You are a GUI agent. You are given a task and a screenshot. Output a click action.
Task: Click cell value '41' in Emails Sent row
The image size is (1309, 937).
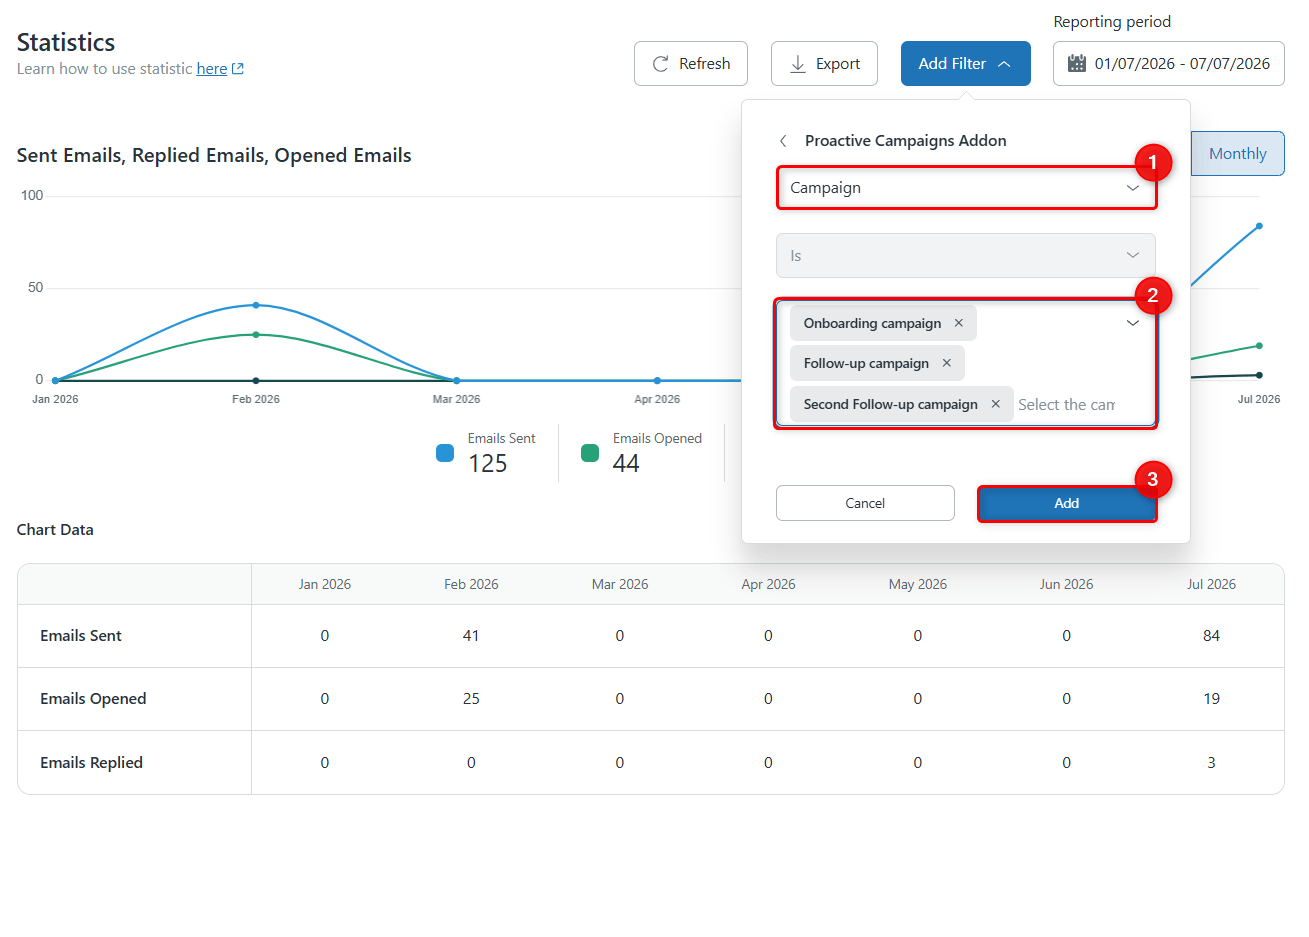point(471,636)
